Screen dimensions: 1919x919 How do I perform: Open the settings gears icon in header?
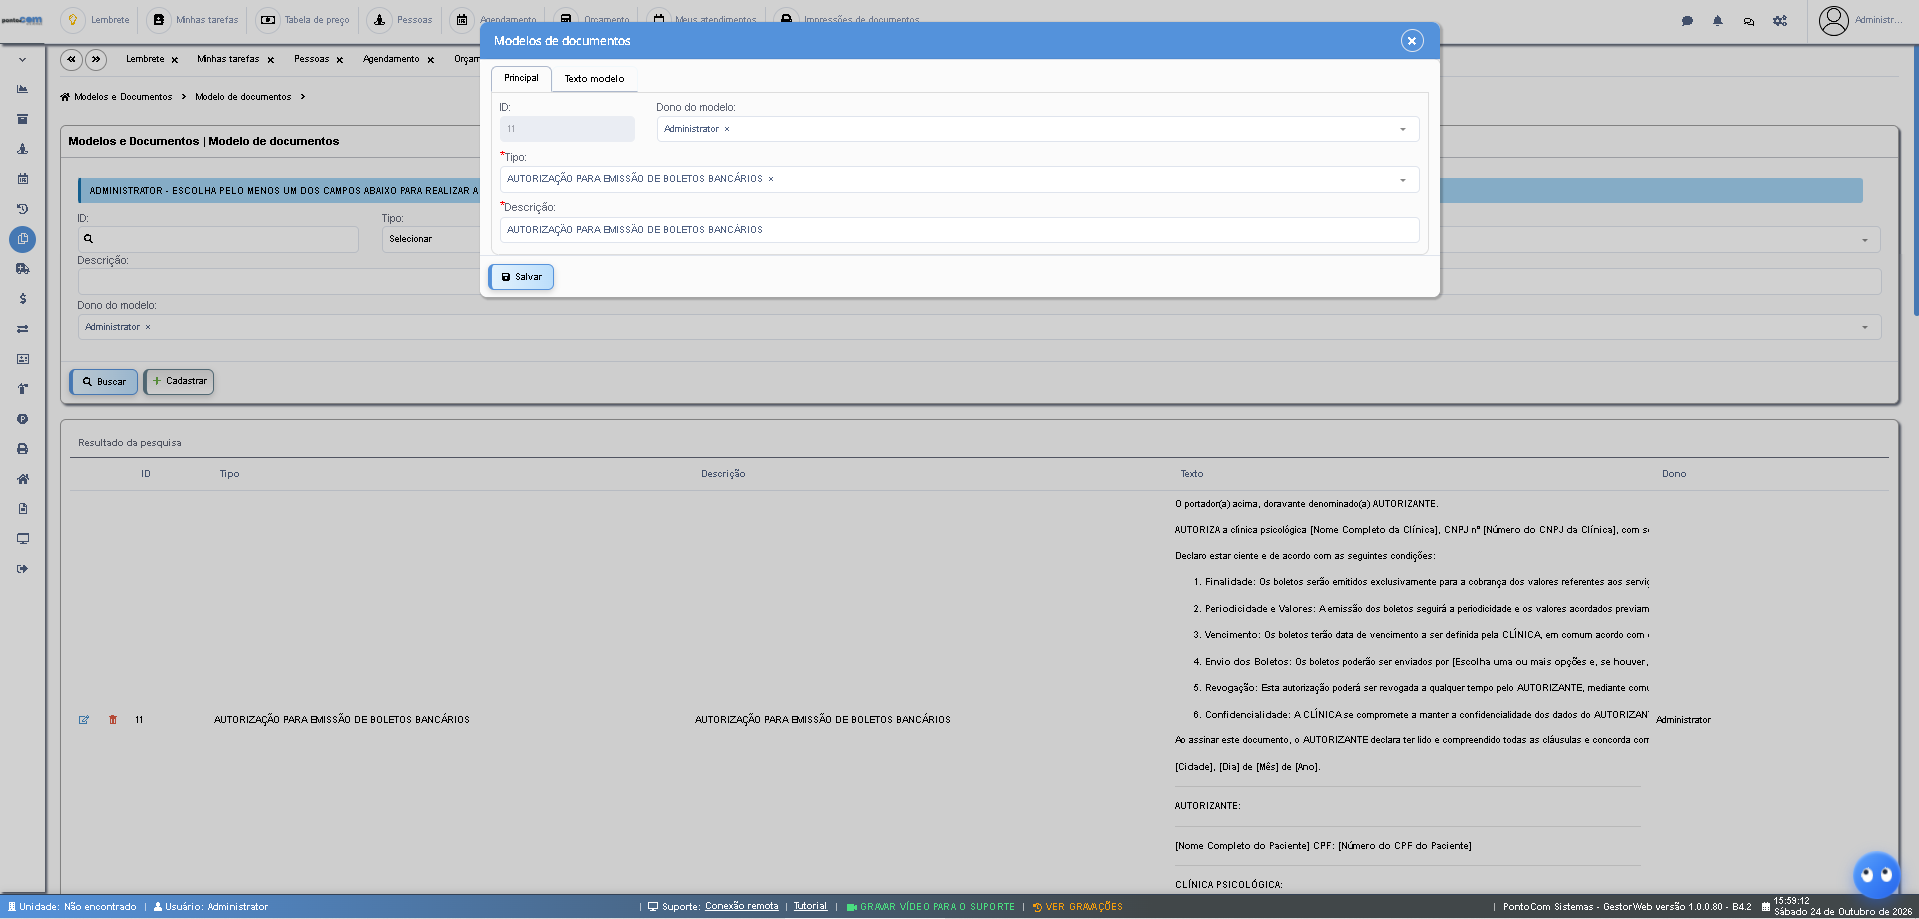(x=1780, y=20)
